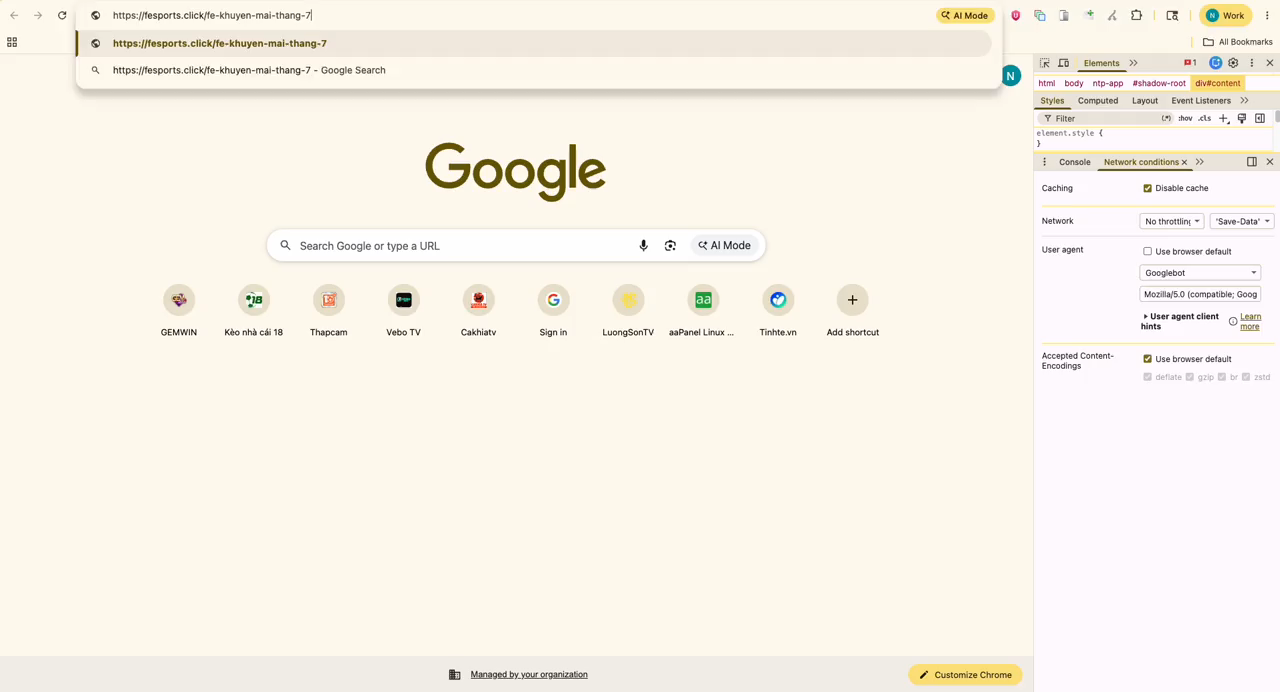The image size is (1280, 692).
Task: Click the Google account avatar N on page
Action: (1011, 76)
